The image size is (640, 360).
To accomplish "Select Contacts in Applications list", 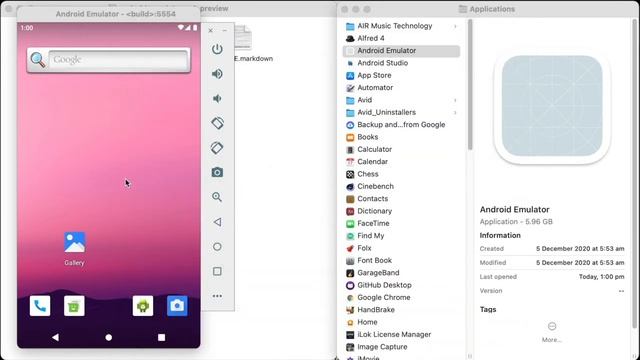I will pyautogui.click(x=401, y=198).
